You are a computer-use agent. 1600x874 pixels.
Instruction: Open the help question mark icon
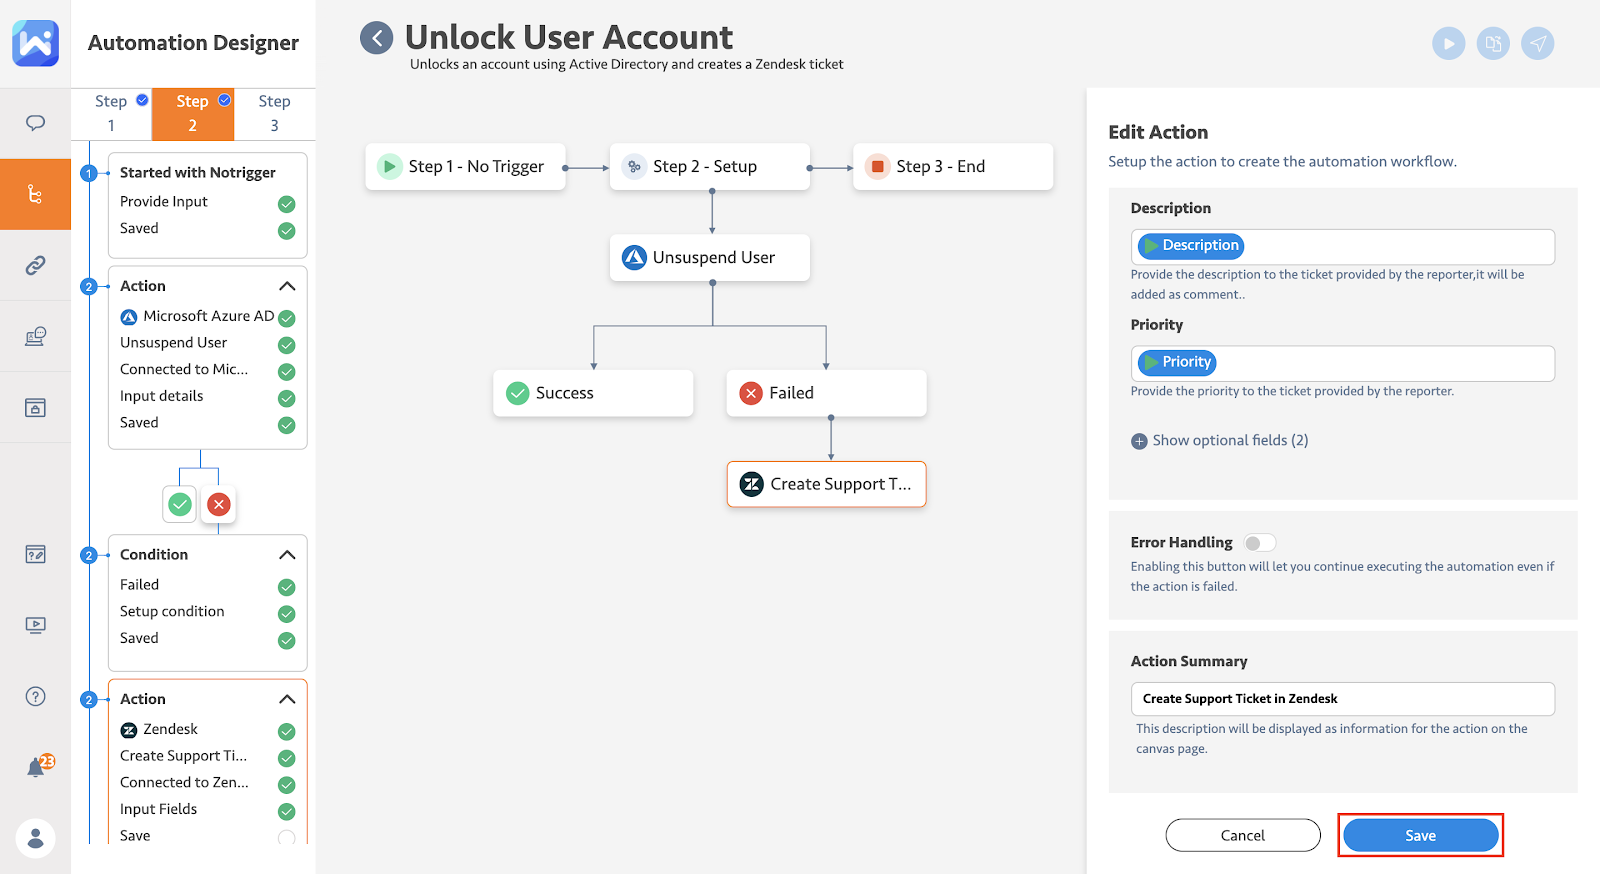[x=36, y=697]
